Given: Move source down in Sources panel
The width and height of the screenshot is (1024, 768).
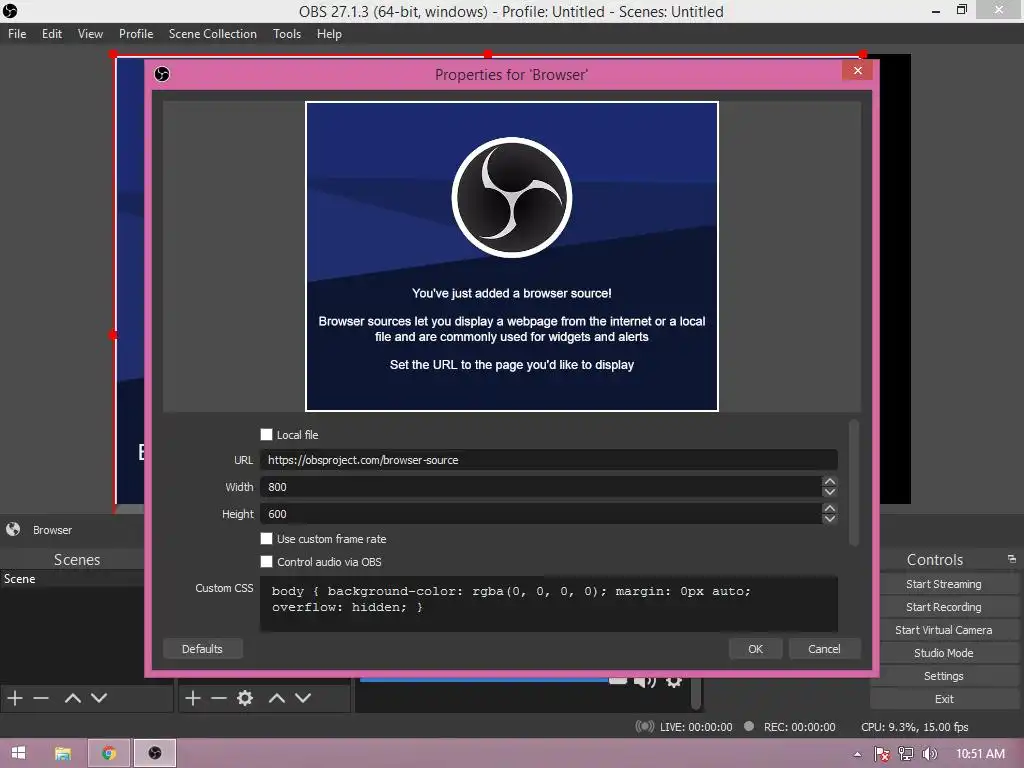Looking at the screenshot, I should [x=303, y=698].
